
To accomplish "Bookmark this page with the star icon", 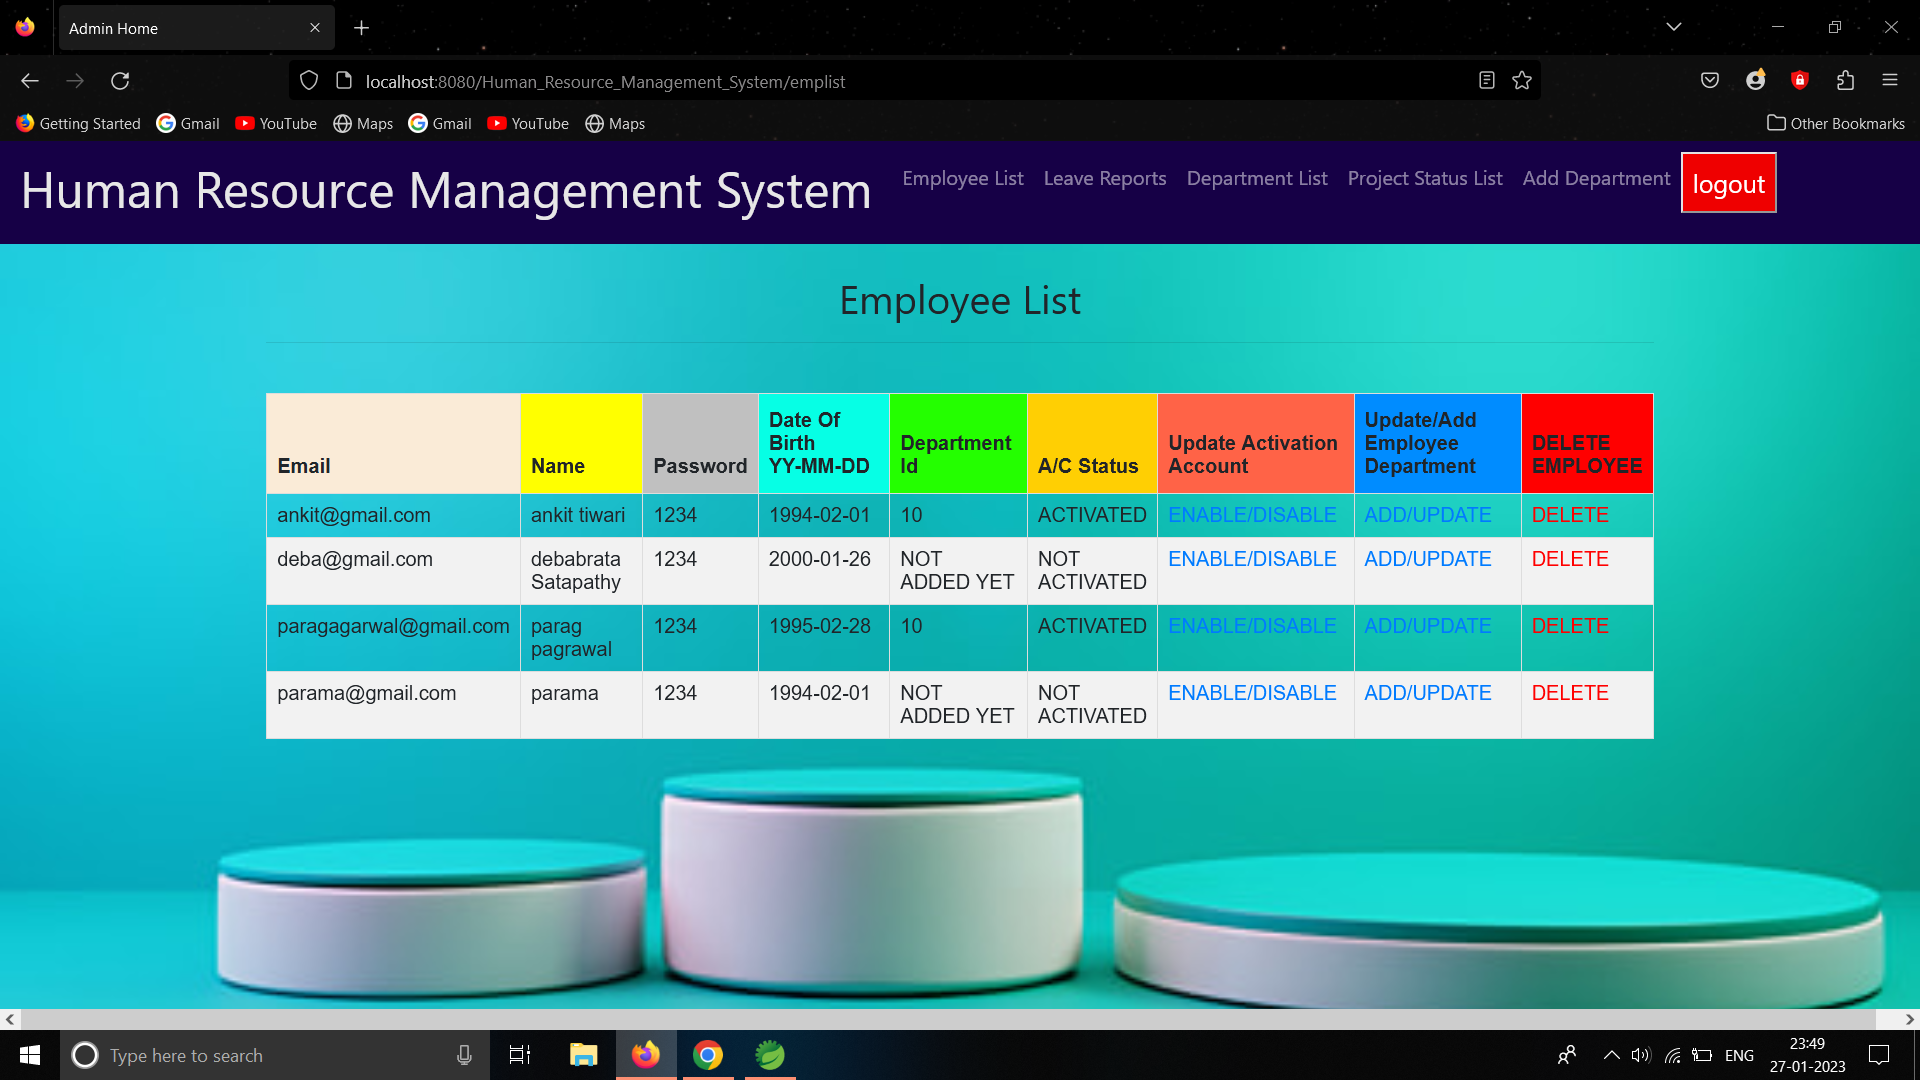I will (1522, 81).
